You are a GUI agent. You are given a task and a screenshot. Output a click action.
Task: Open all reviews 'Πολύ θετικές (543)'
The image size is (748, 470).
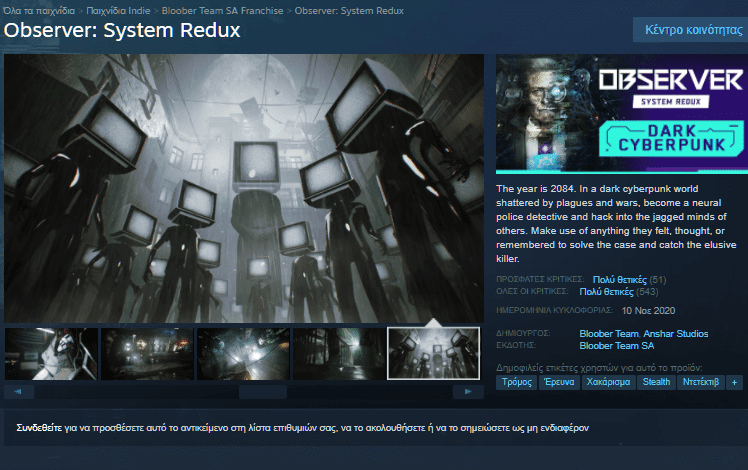tap(618, 292)
